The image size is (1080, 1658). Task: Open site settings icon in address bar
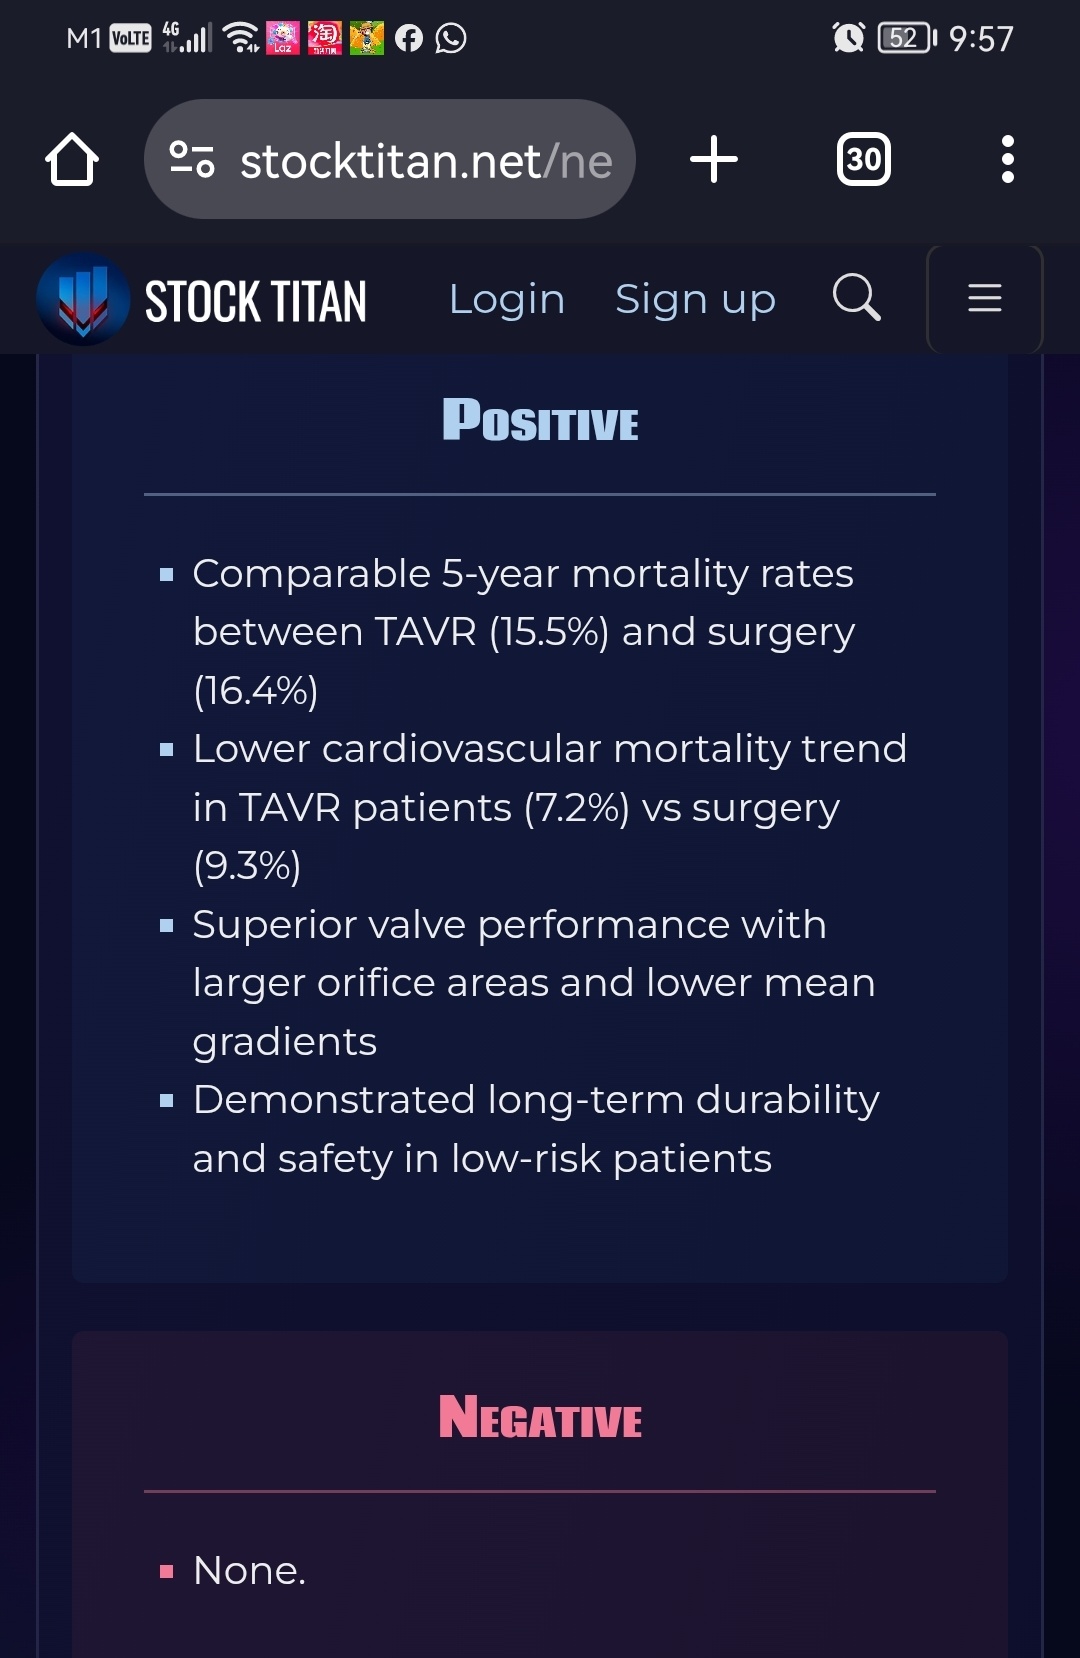(x=192, y=159)
